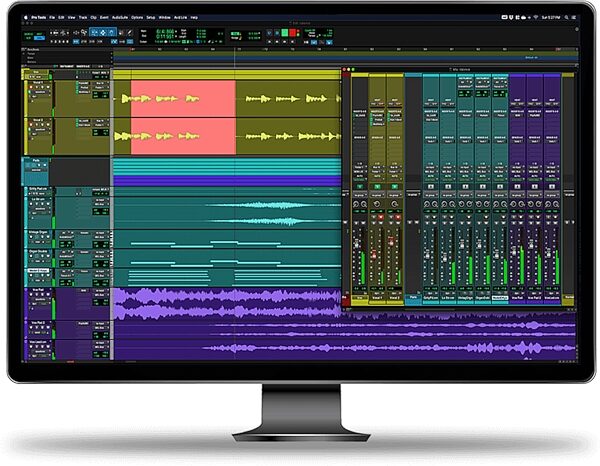Click the Vocal 2 volume fader in mixer
Image resolution: width=600 pixels, height=466 pixels.
click(x=391, y=242)
